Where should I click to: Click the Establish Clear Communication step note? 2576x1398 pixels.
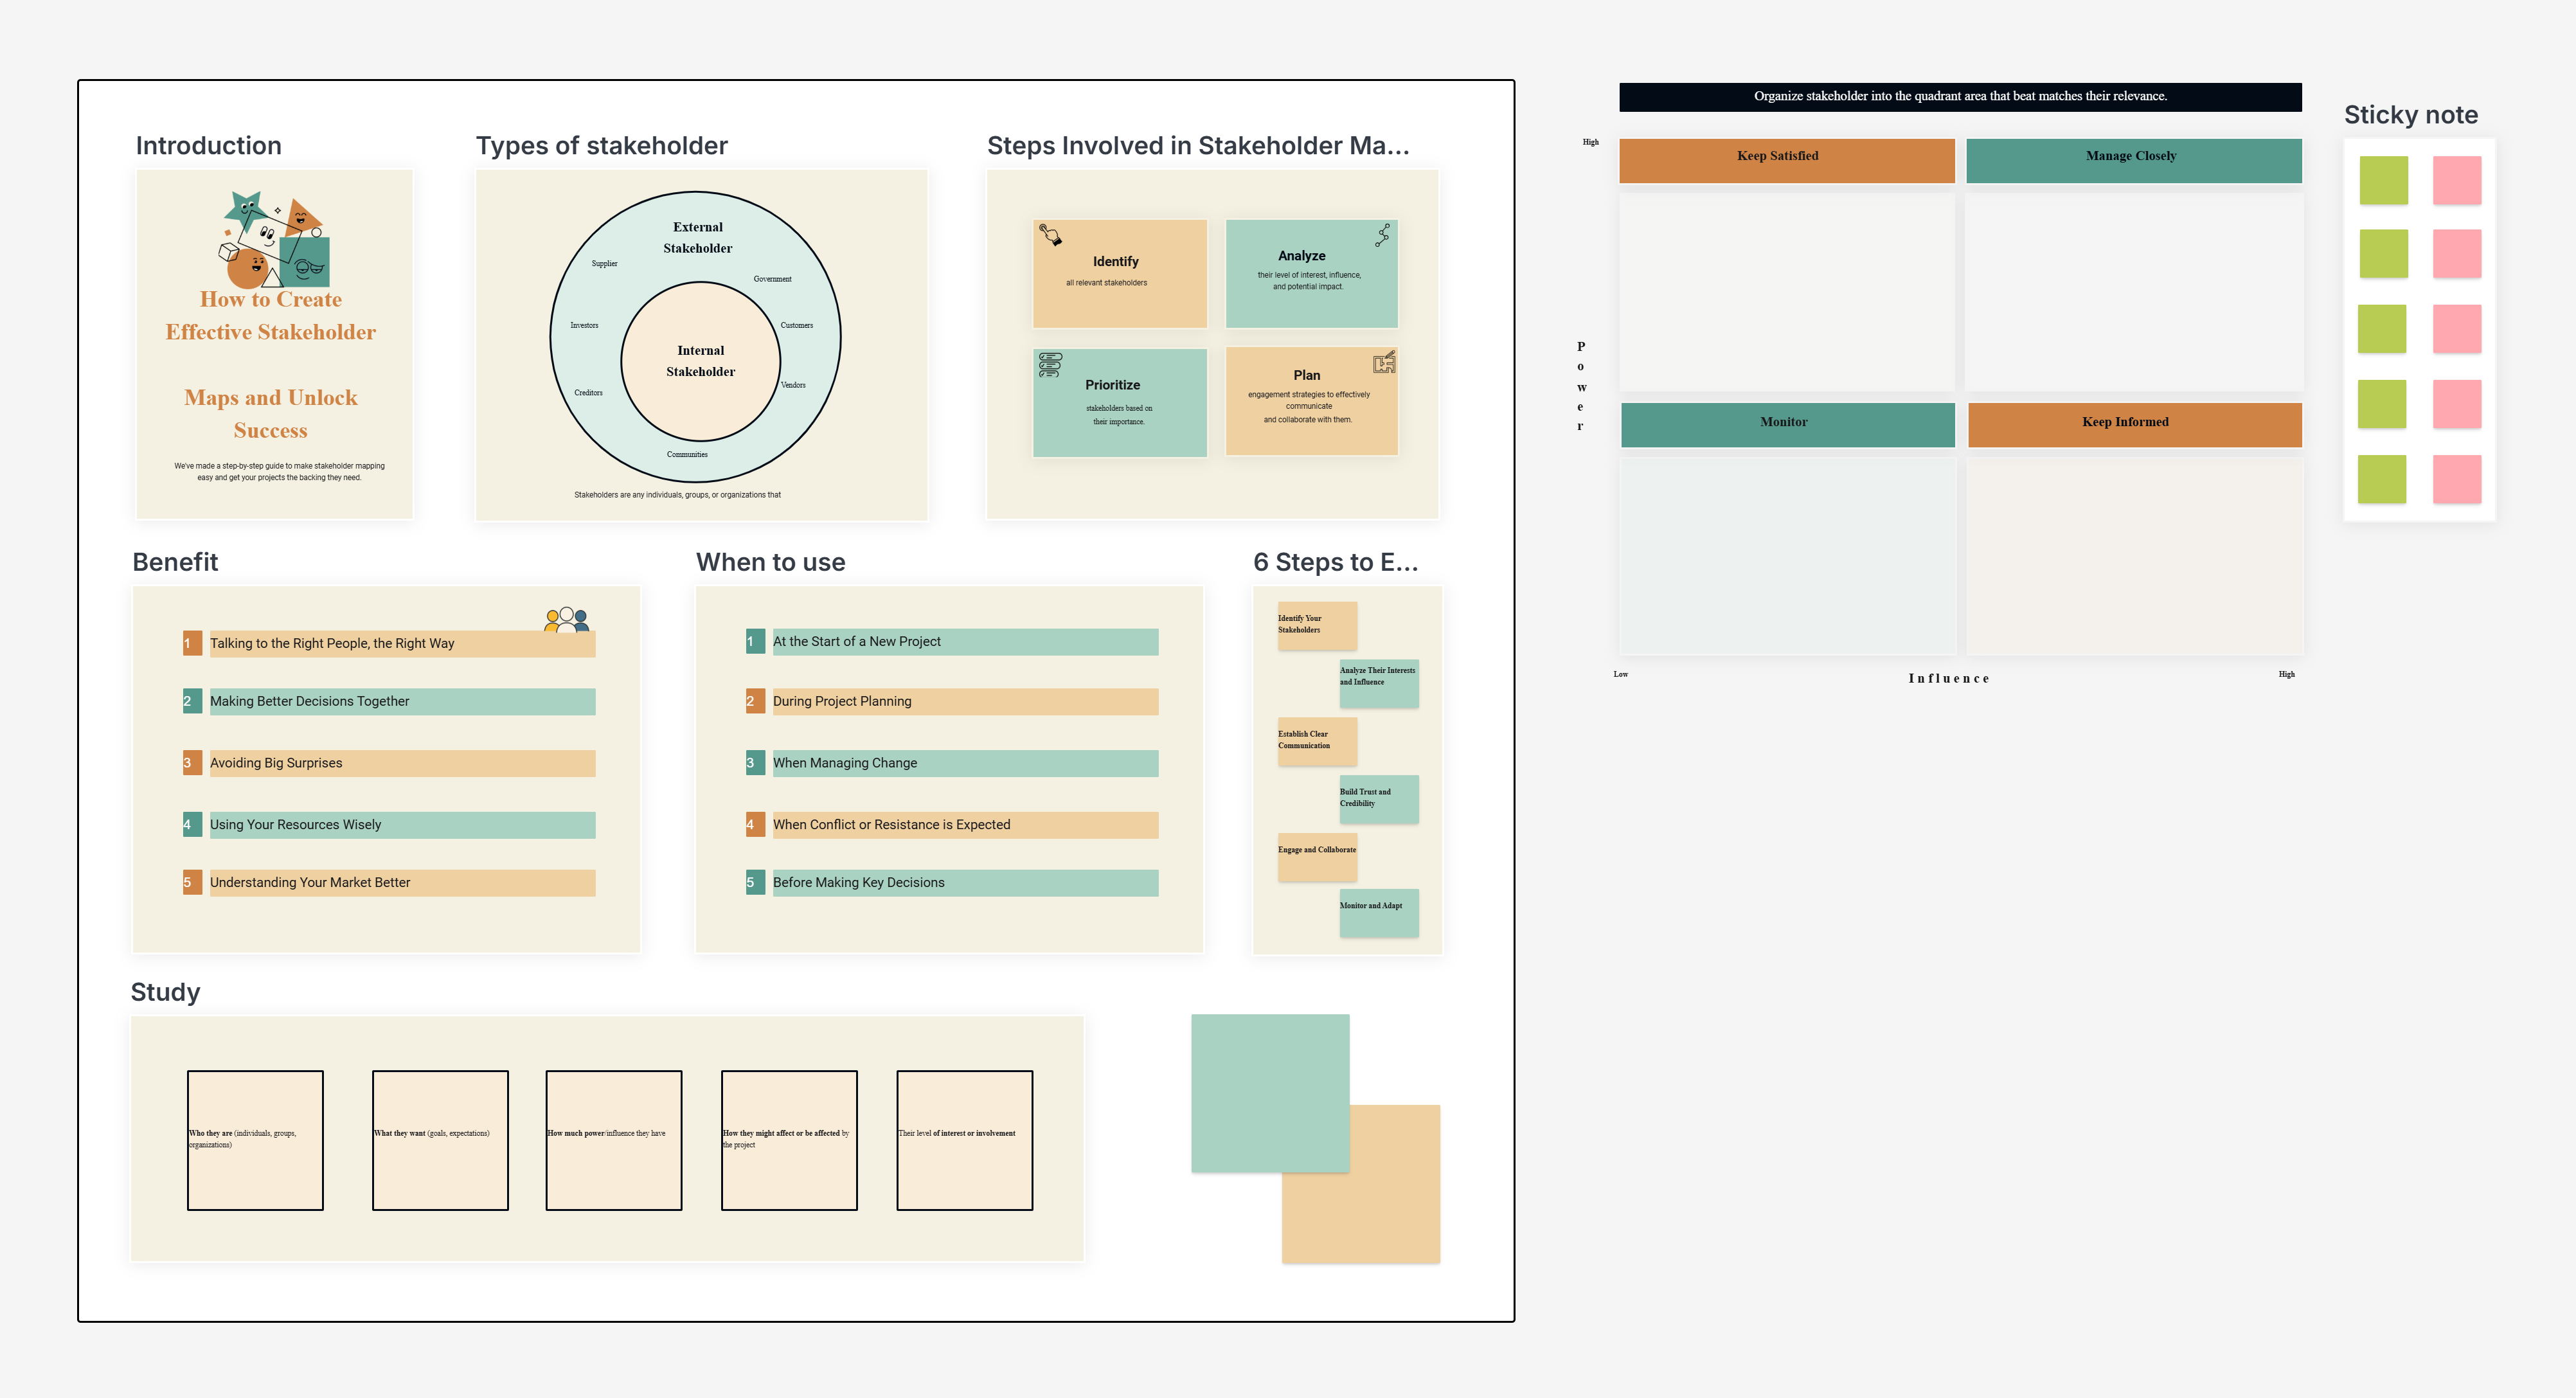(x=1317, y=742)
